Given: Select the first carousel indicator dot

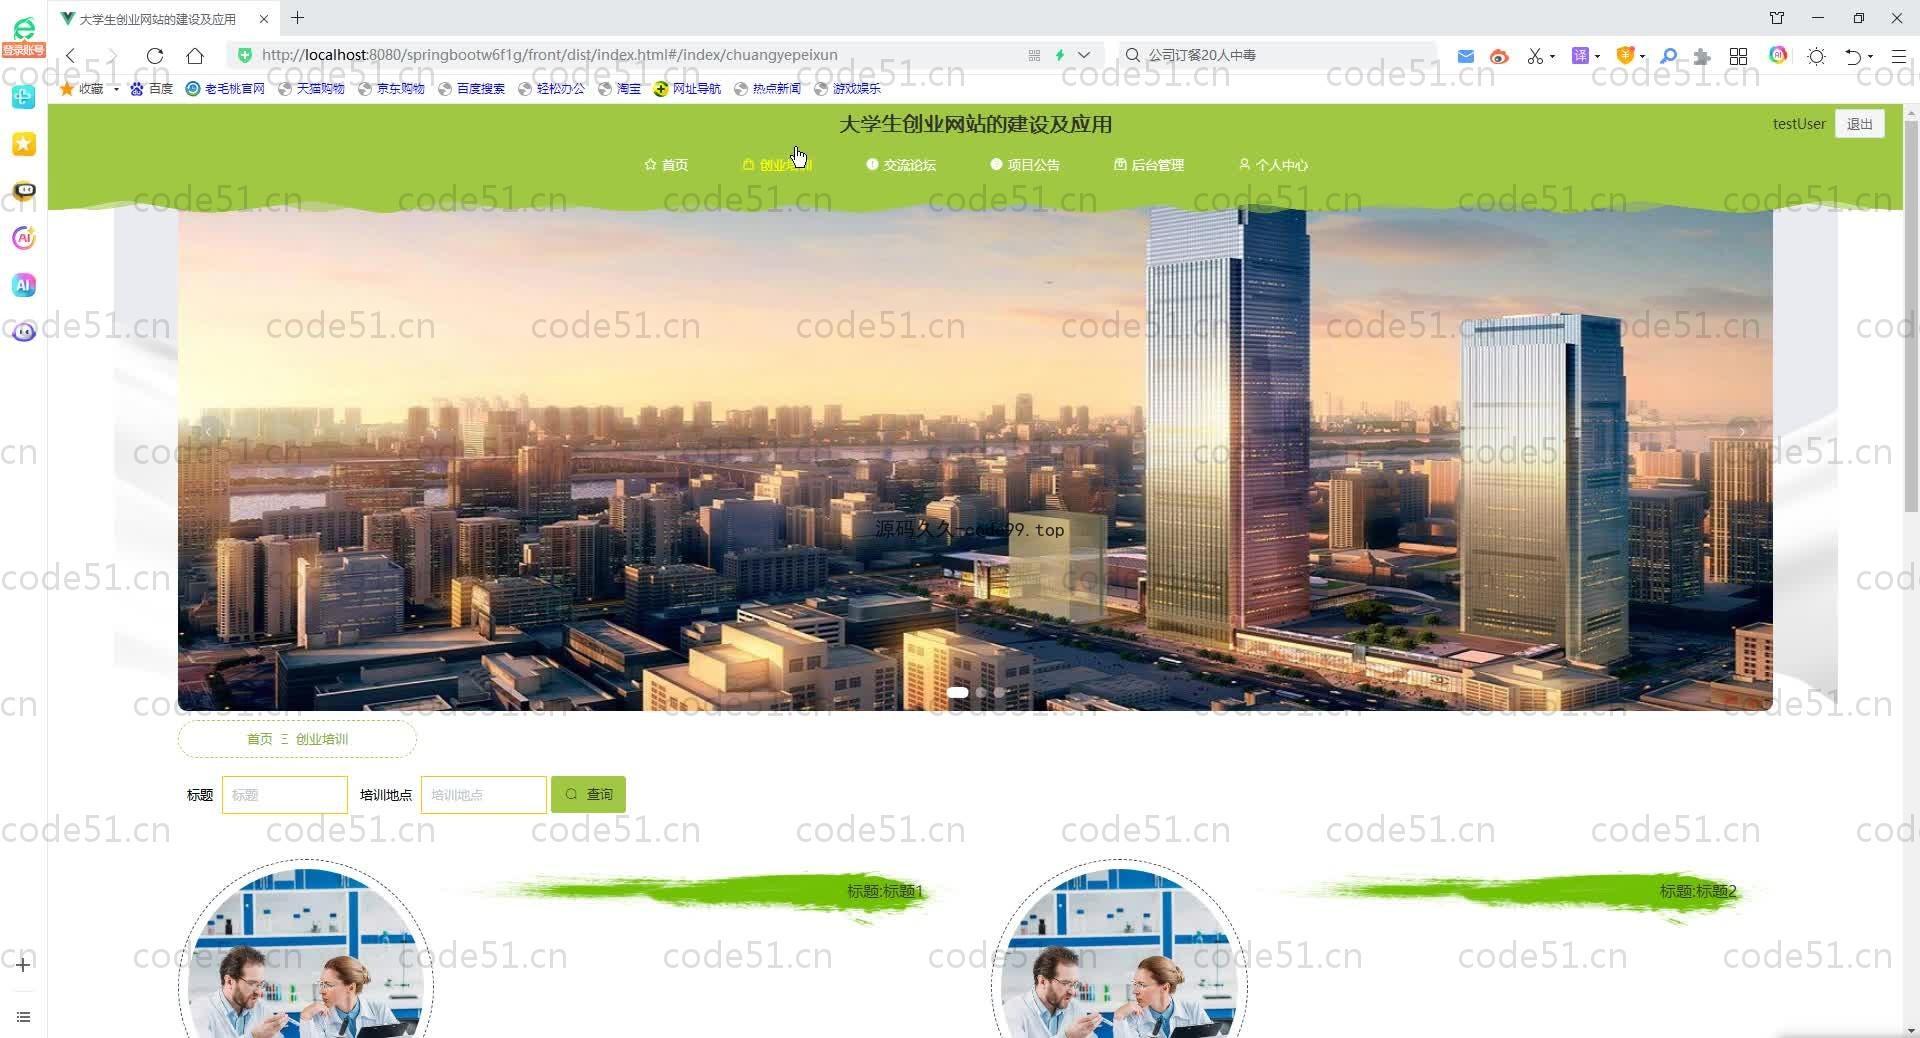Looking at the screenshot, I should [958, 692].
